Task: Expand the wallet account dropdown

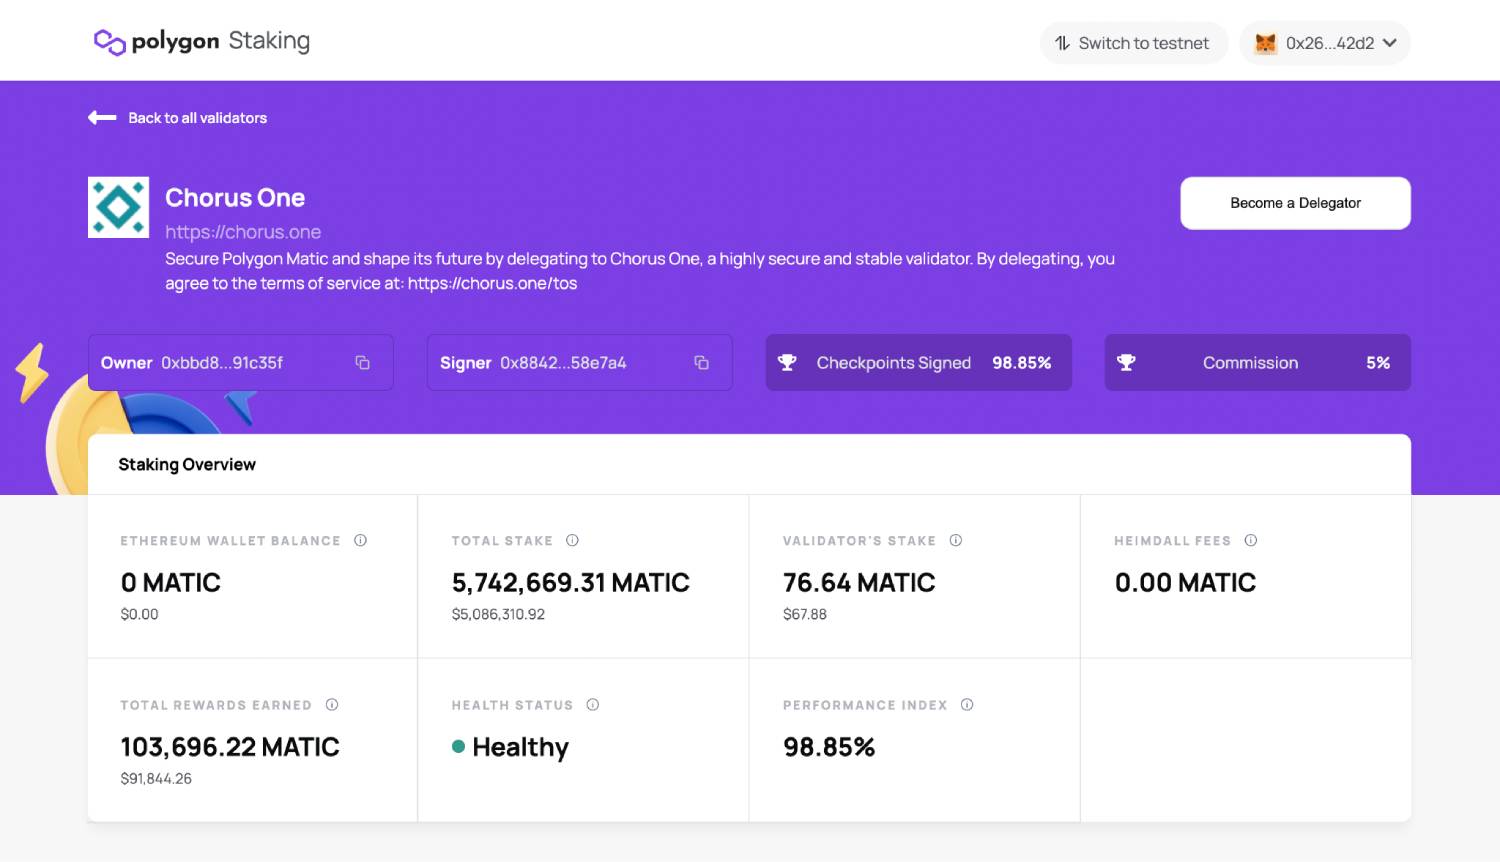Action: 1390,43
